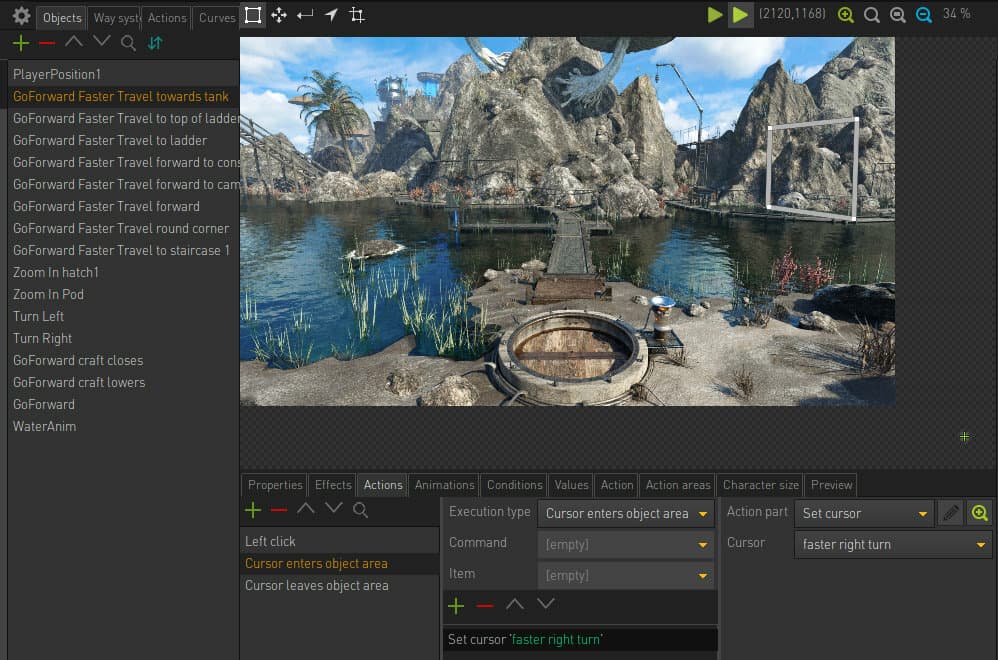Select Cursor leaves object area action
The image size is (998, 660).
(x=340, y=586)
